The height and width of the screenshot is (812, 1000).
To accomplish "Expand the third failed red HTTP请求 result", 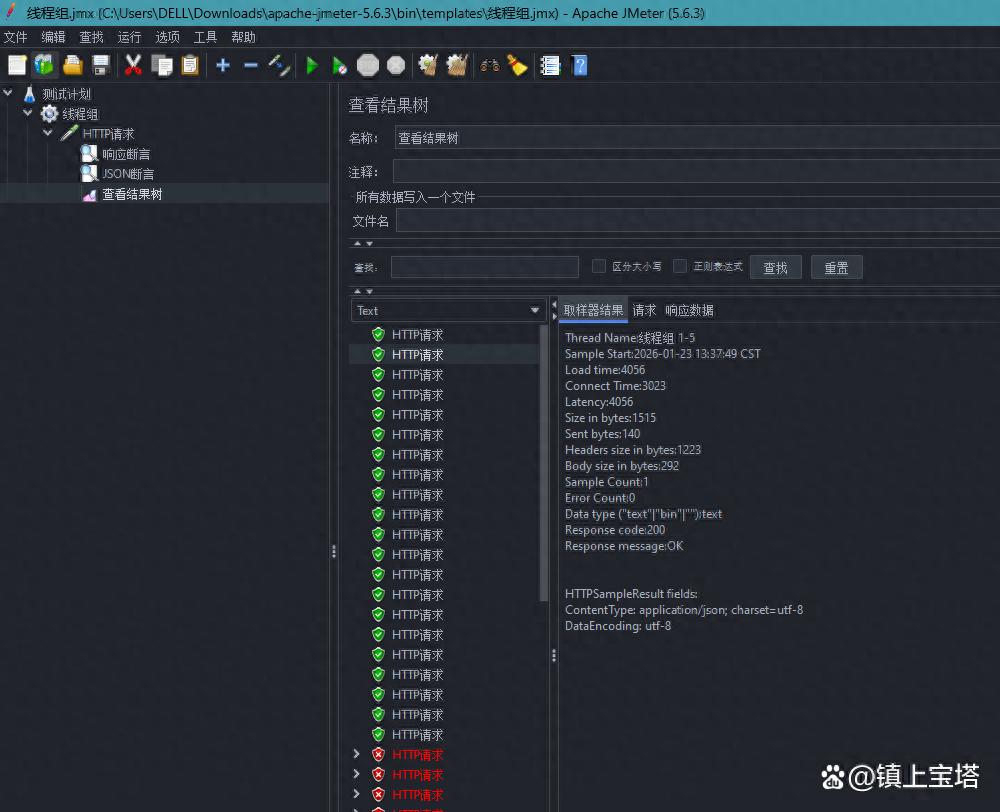I will tap(357, 794).
